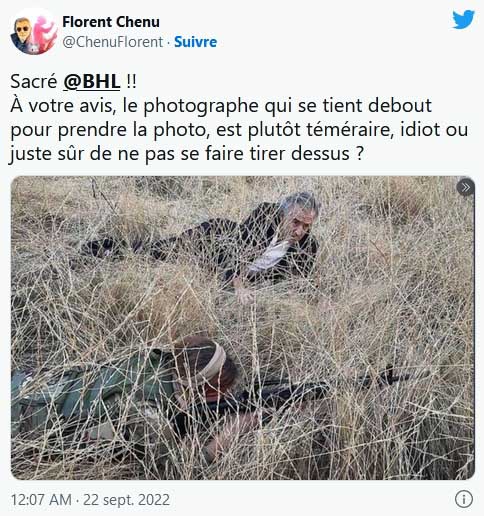Open the tweet via 12:07 AM timestamp
The height and width of the screenshot is (516, 484).
pyautogui.click(x=41, y=500)
